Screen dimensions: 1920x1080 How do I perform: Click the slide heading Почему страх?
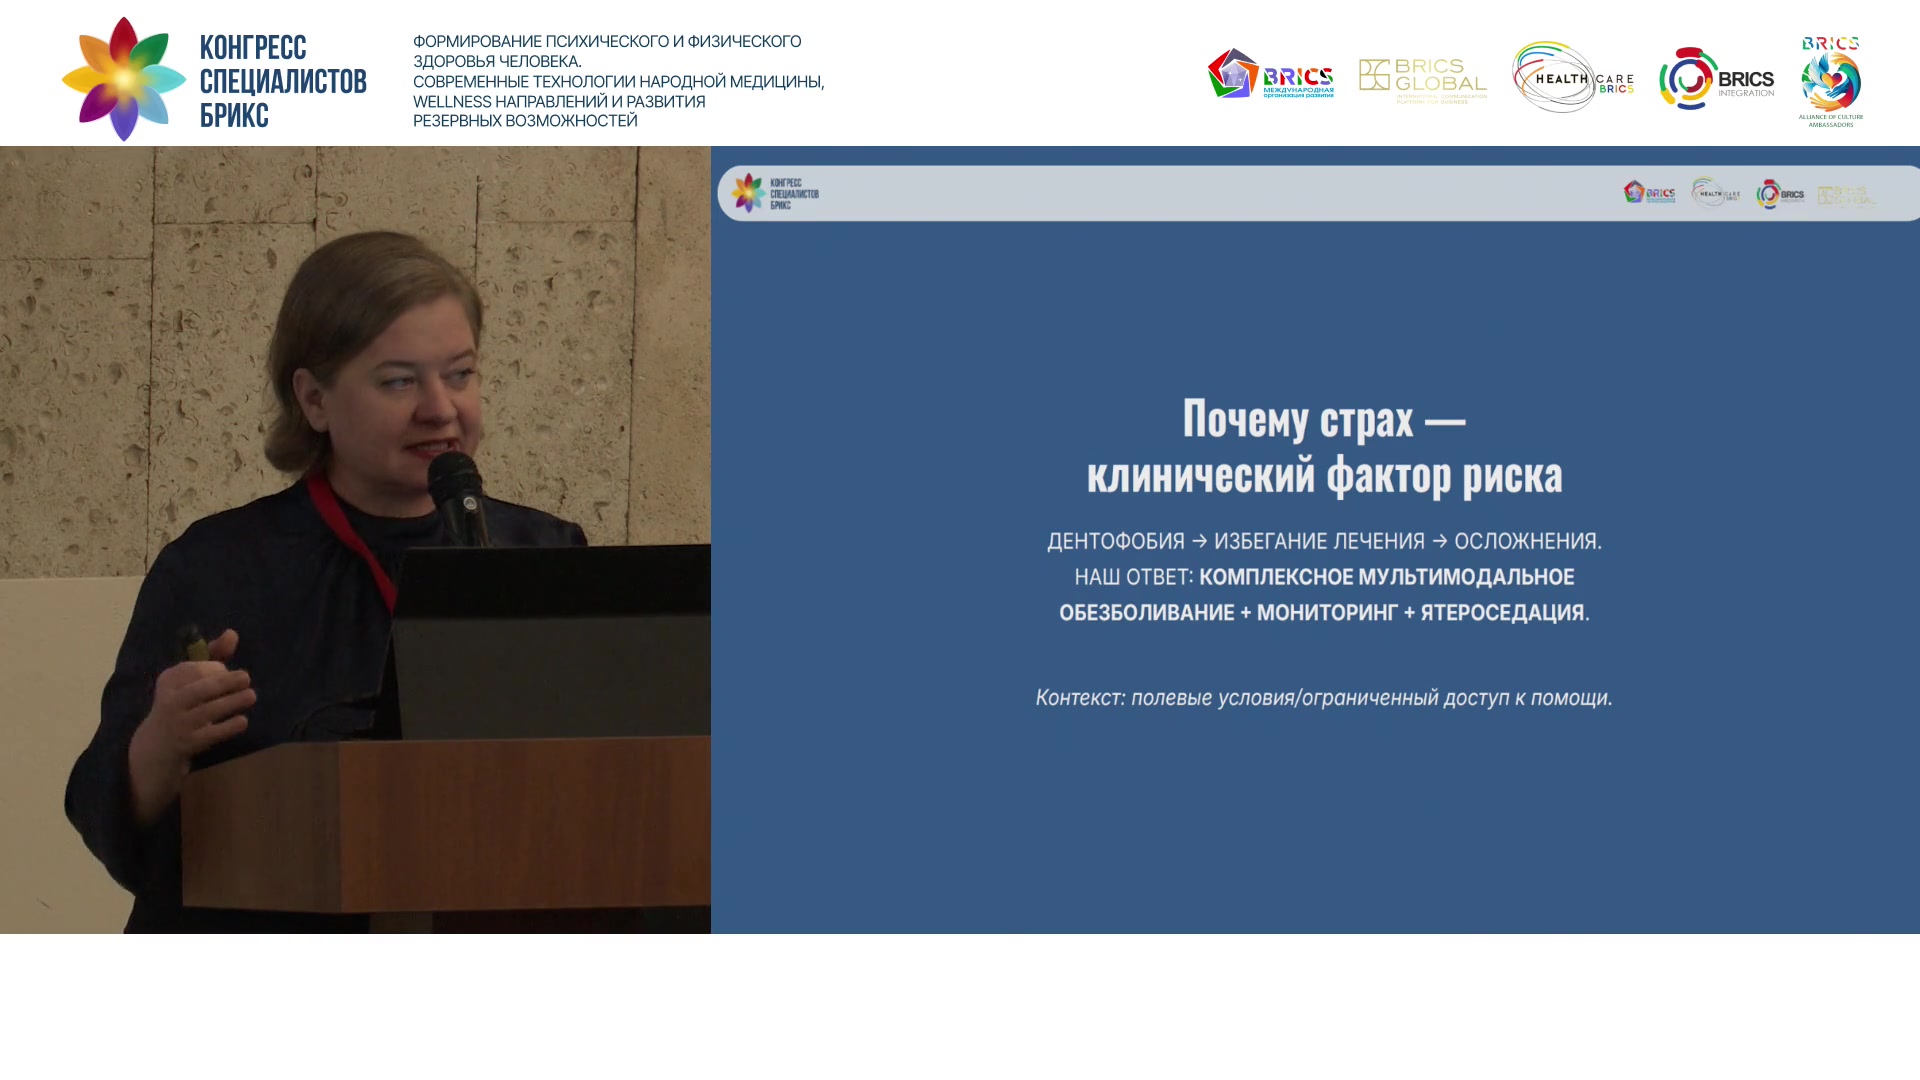point(1324,446)
